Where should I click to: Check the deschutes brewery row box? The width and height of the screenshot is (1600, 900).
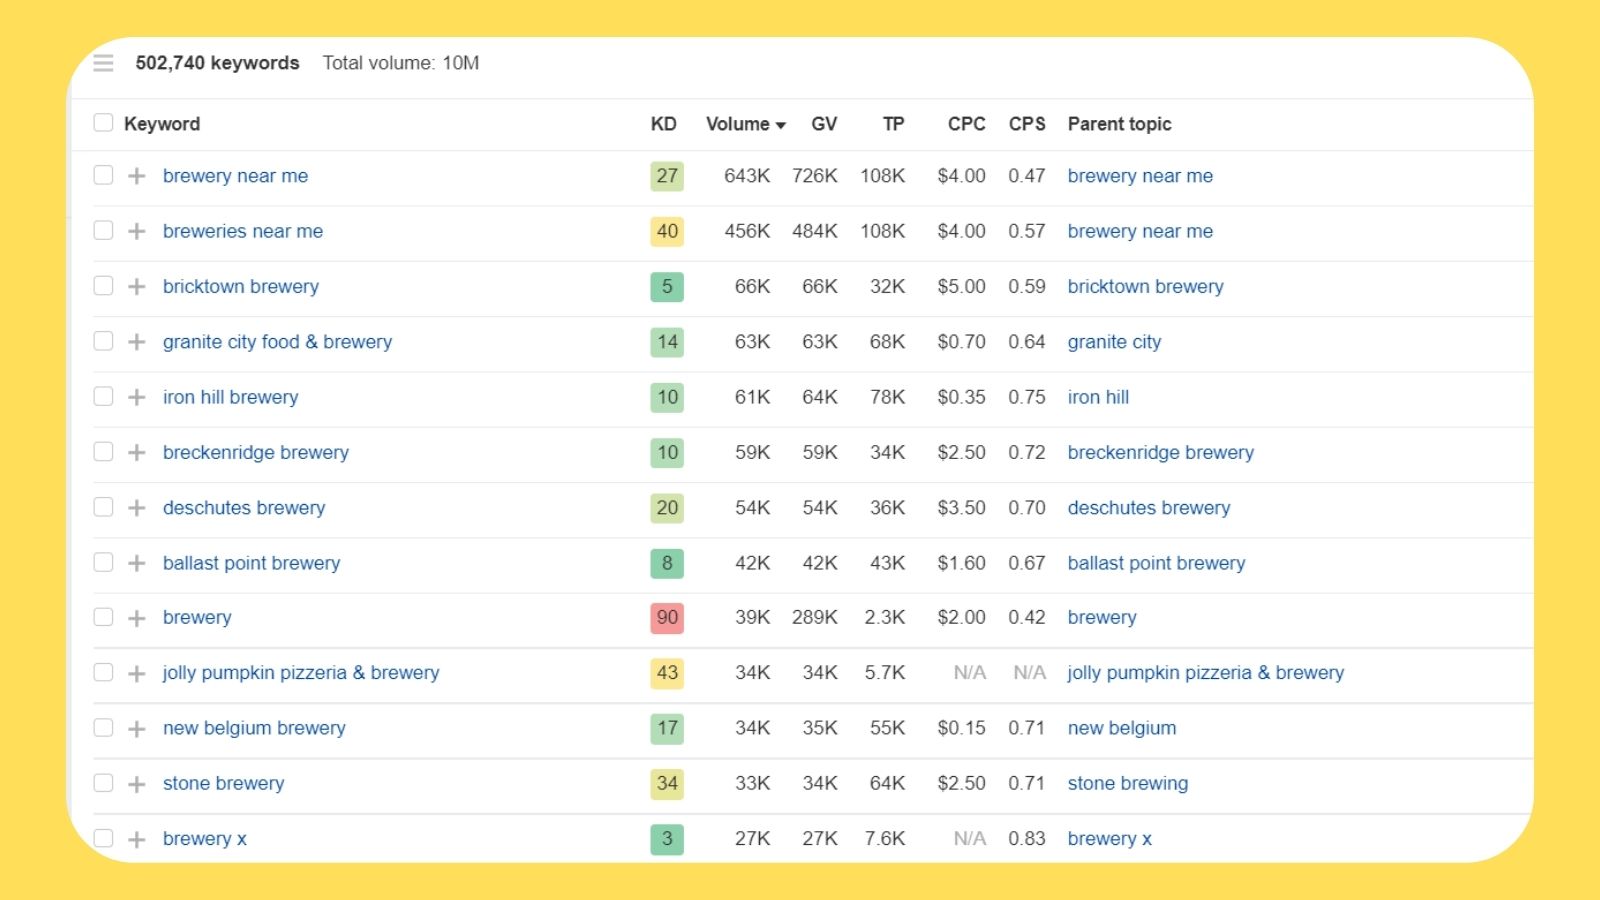103,507
